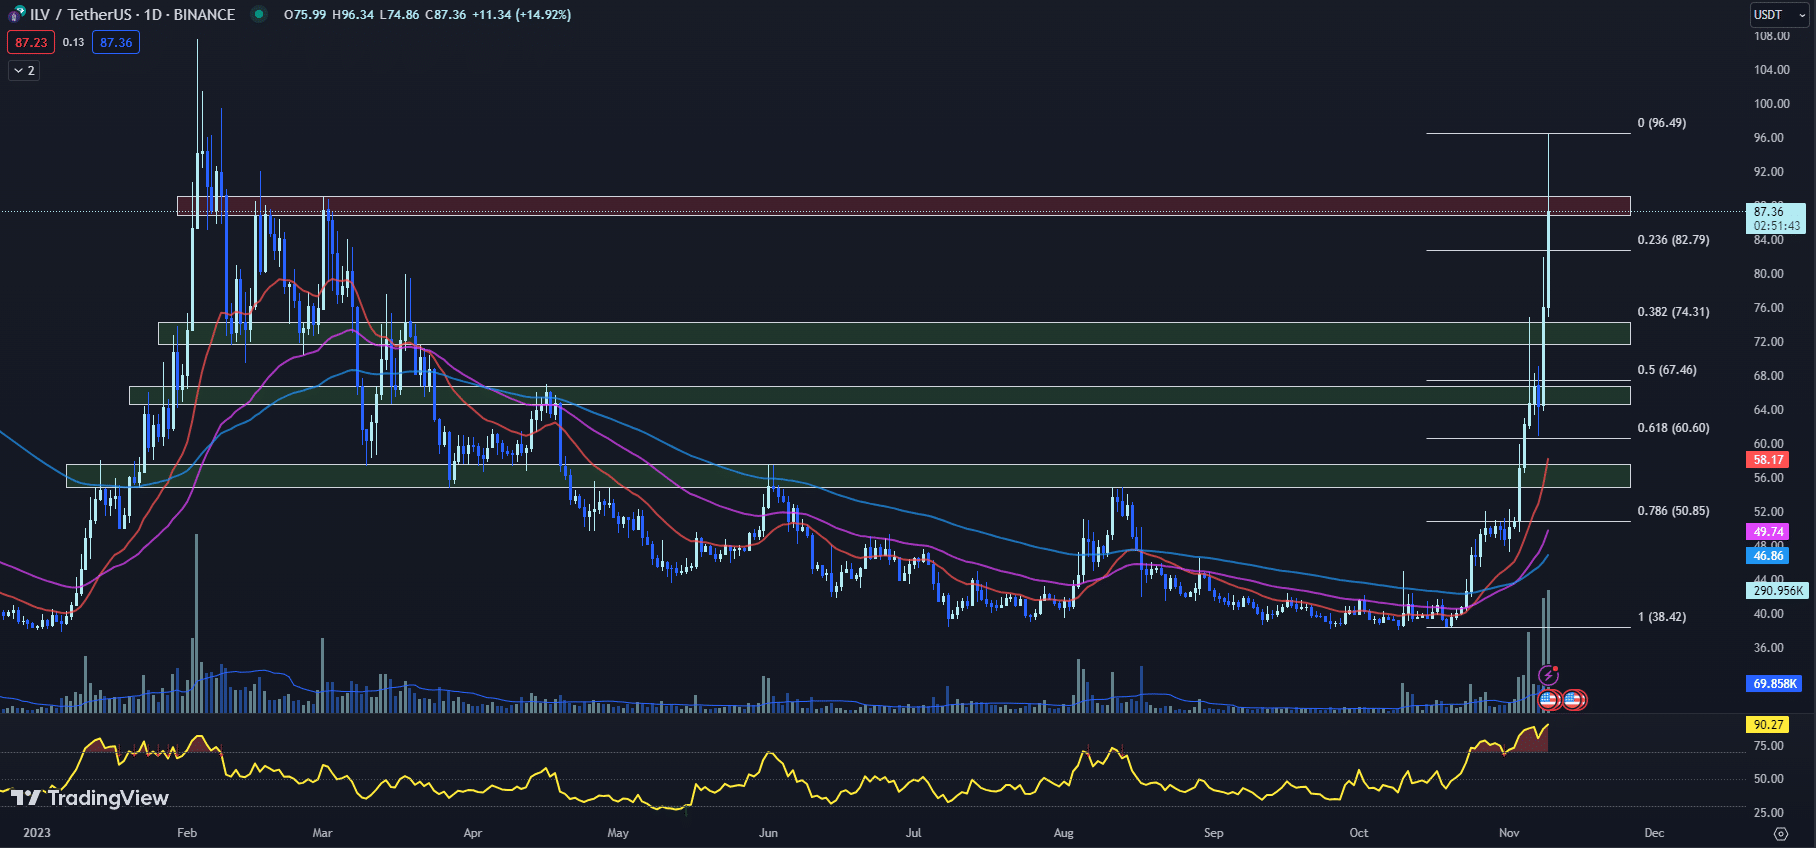Open the USDT currency dropdown
Viewport: 1816px width, 848px height.
tap(1779, 14)
